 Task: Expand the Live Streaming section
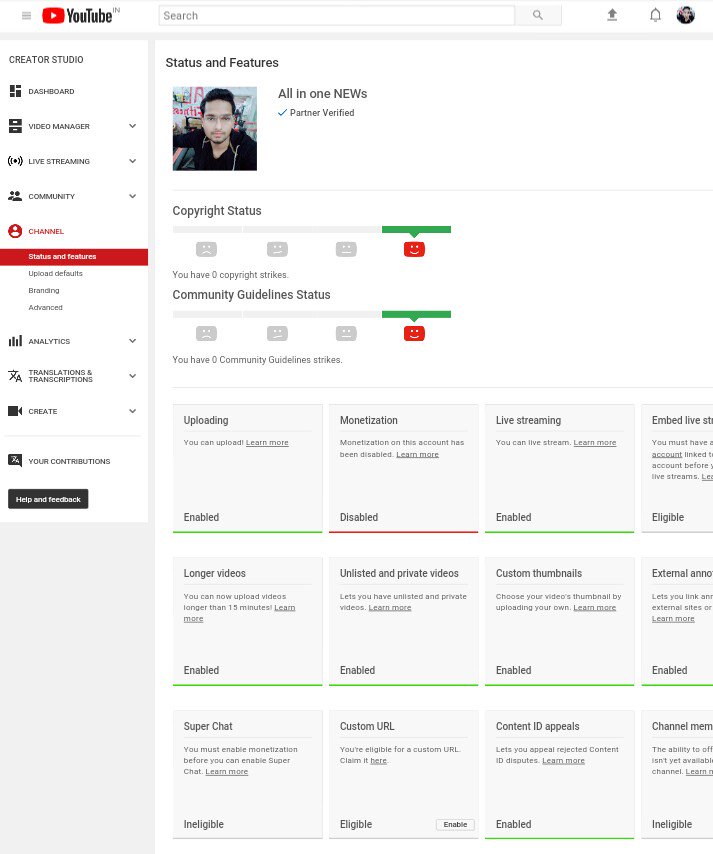coord(132,161)
